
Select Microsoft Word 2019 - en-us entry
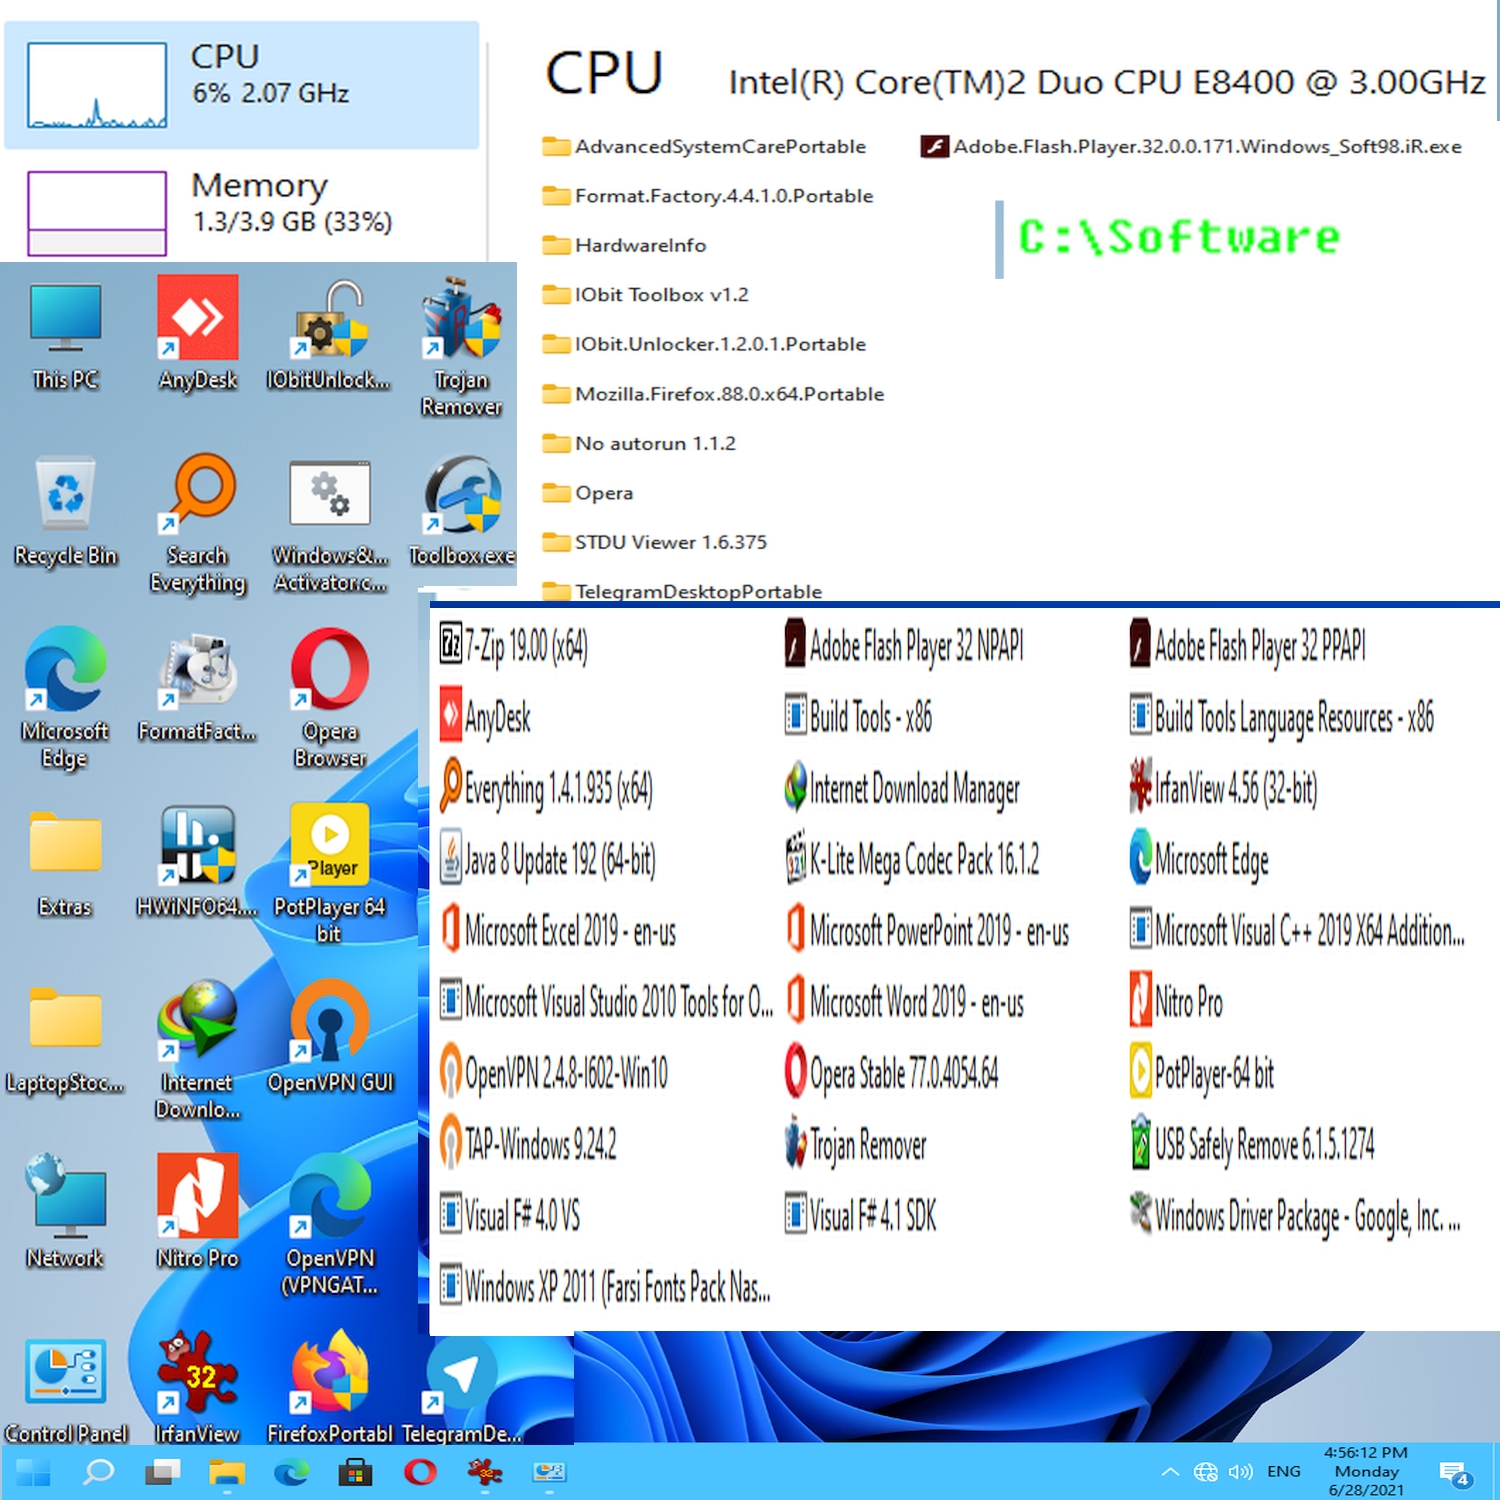tap(905, 1002)
